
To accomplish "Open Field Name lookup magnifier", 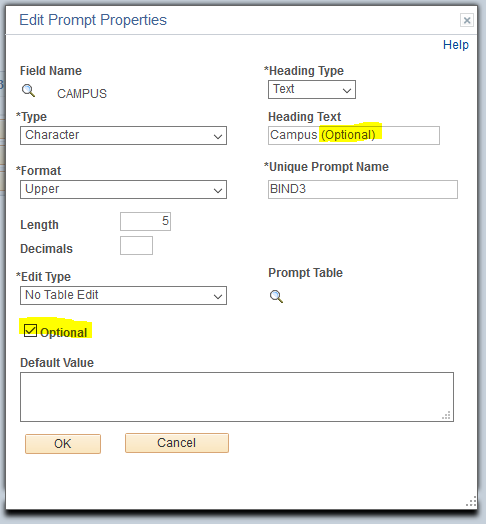I will point(28,91).
